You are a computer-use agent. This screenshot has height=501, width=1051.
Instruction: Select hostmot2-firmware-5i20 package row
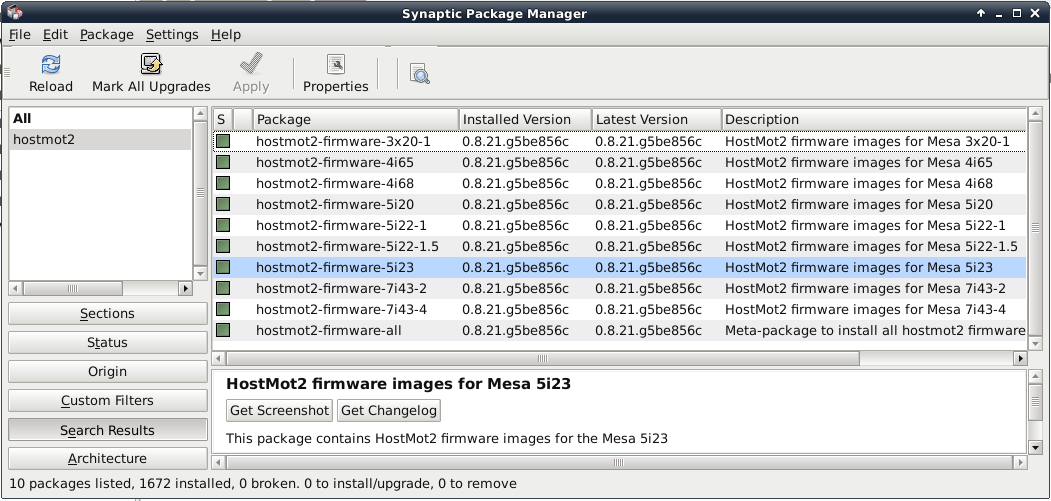point(619,204)
